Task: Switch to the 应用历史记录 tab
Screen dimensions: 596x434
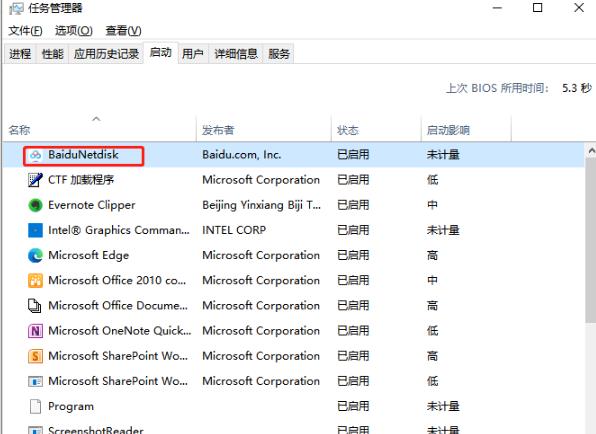Action: [x=106, y=54]
